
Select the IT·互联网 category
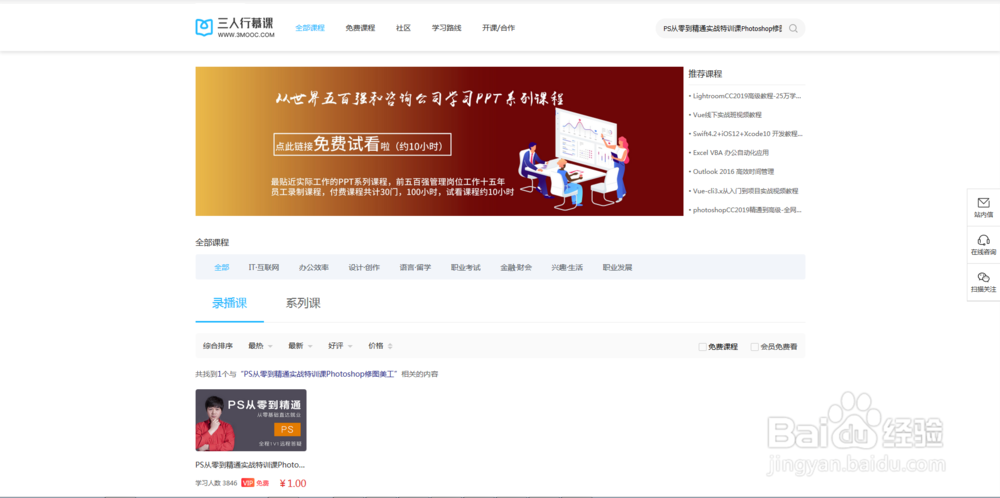click(264, 267)
